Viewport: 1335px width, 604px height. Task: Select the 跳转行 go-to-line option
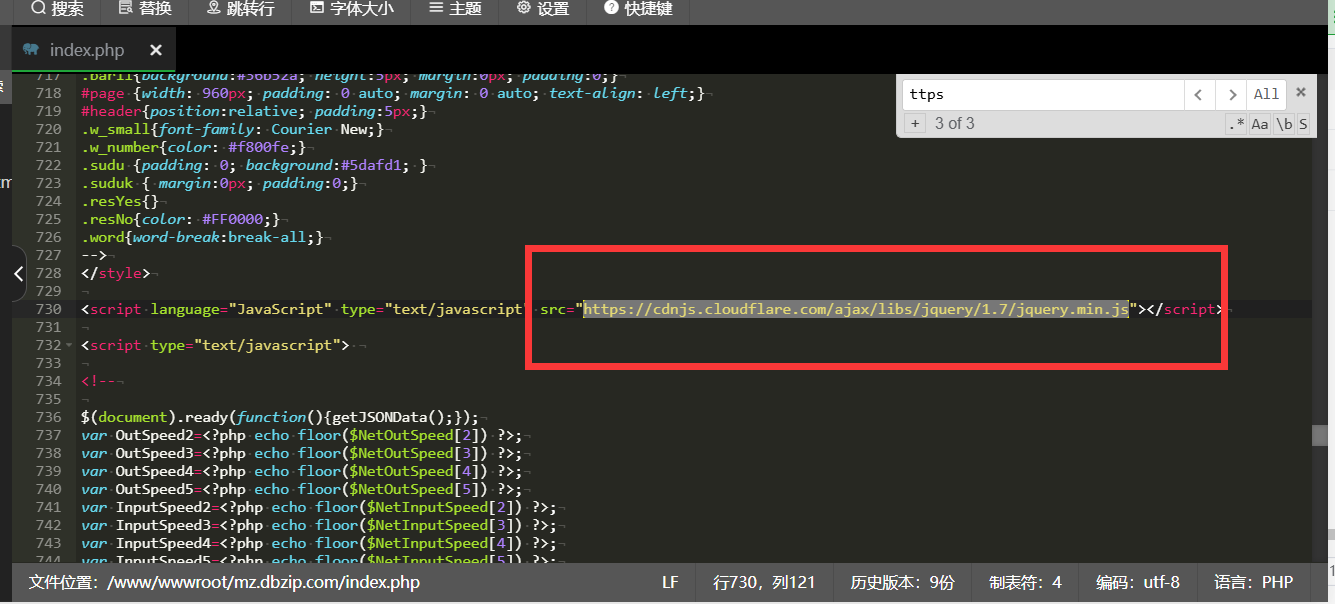[x=240, y=9]
